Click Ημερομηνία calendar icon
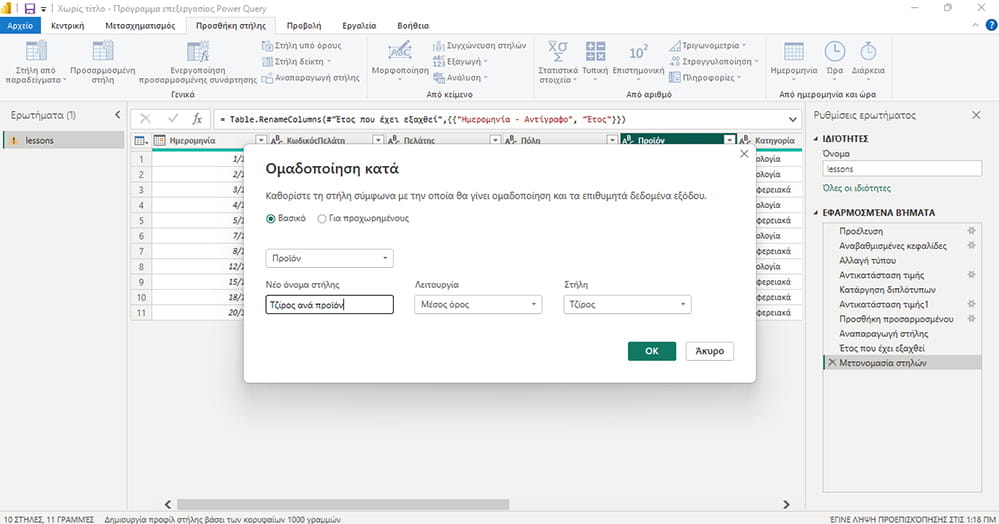Screen dimensions: 999x524 (794, 51)
